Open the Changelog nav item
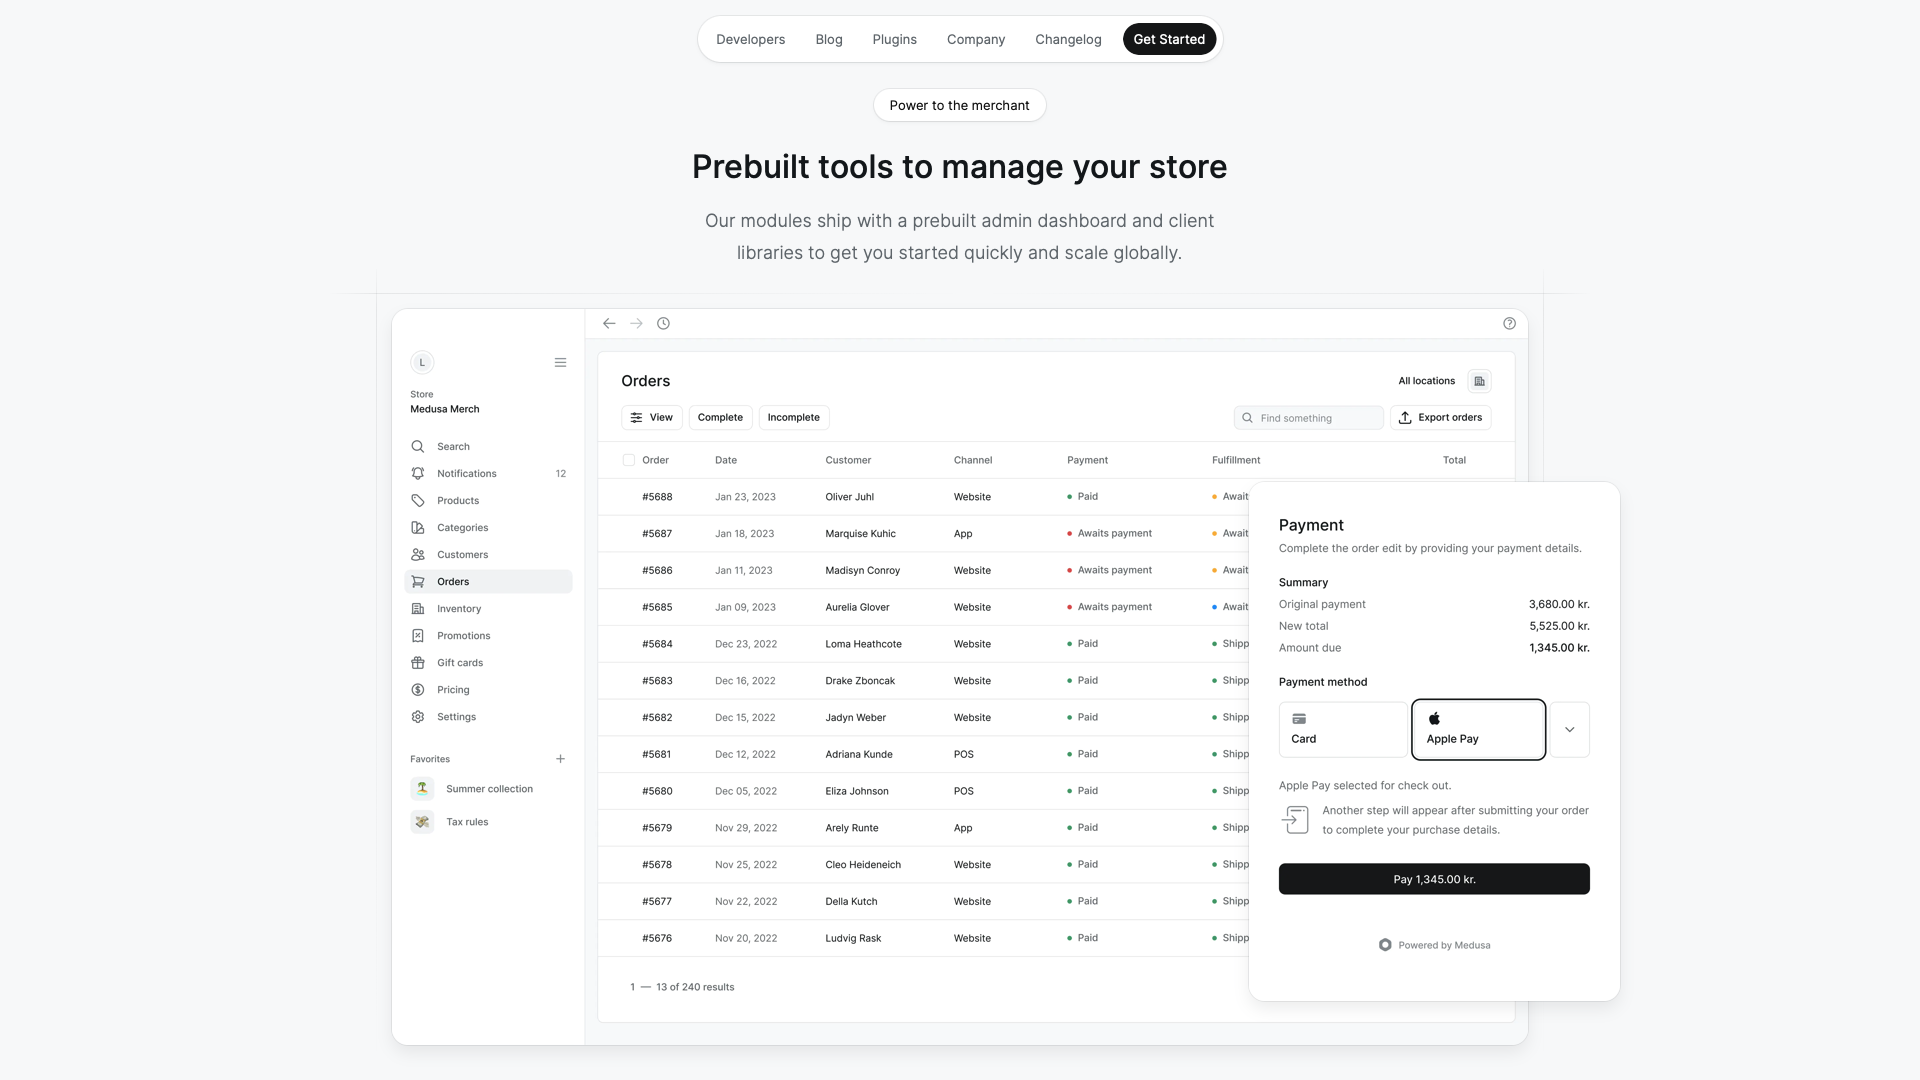1920x1080 pixels. click(x=1068, y=39)
